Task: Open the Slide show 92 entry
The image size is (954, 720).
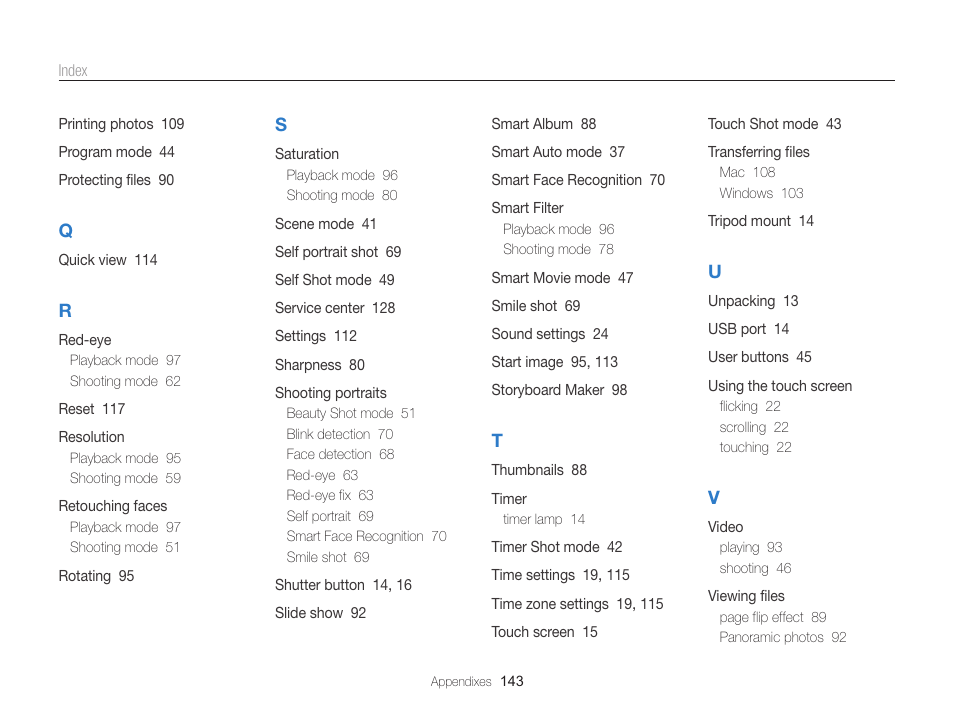Action: coord(320,613)
